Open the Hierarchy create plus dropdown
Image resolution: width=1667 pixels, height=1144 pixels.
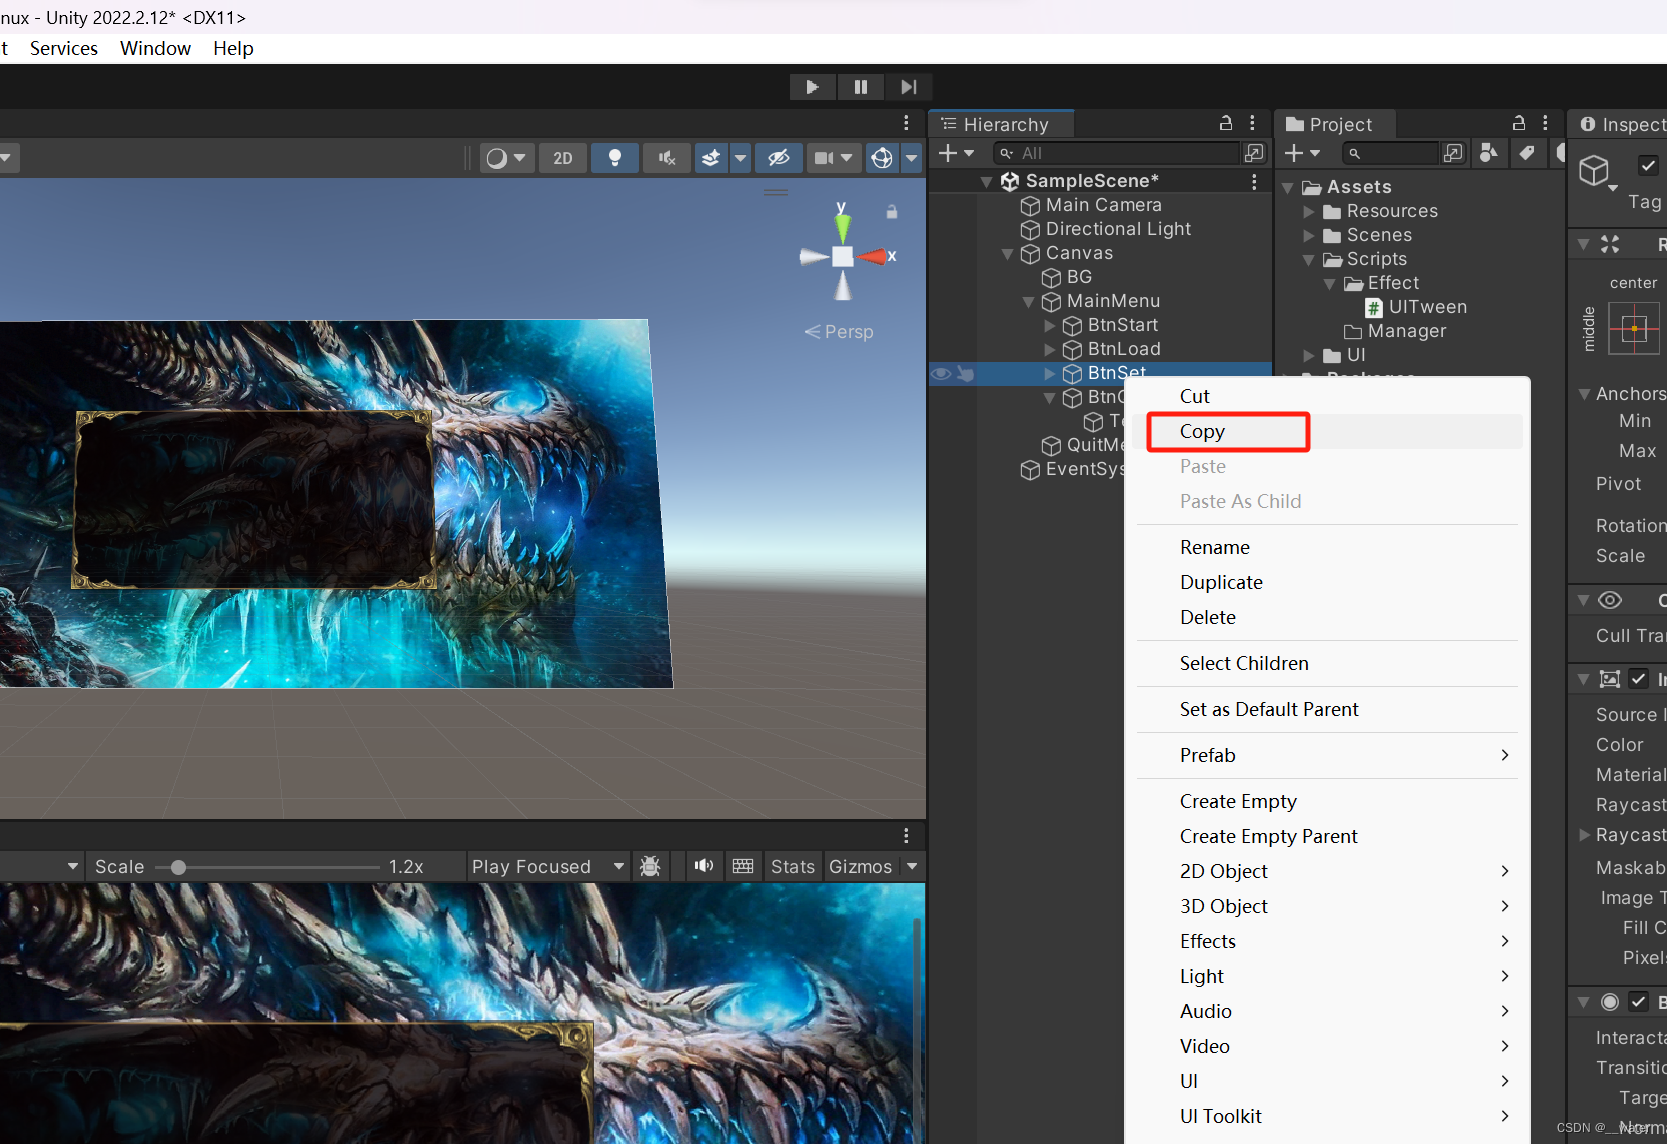tap(956, 153)
